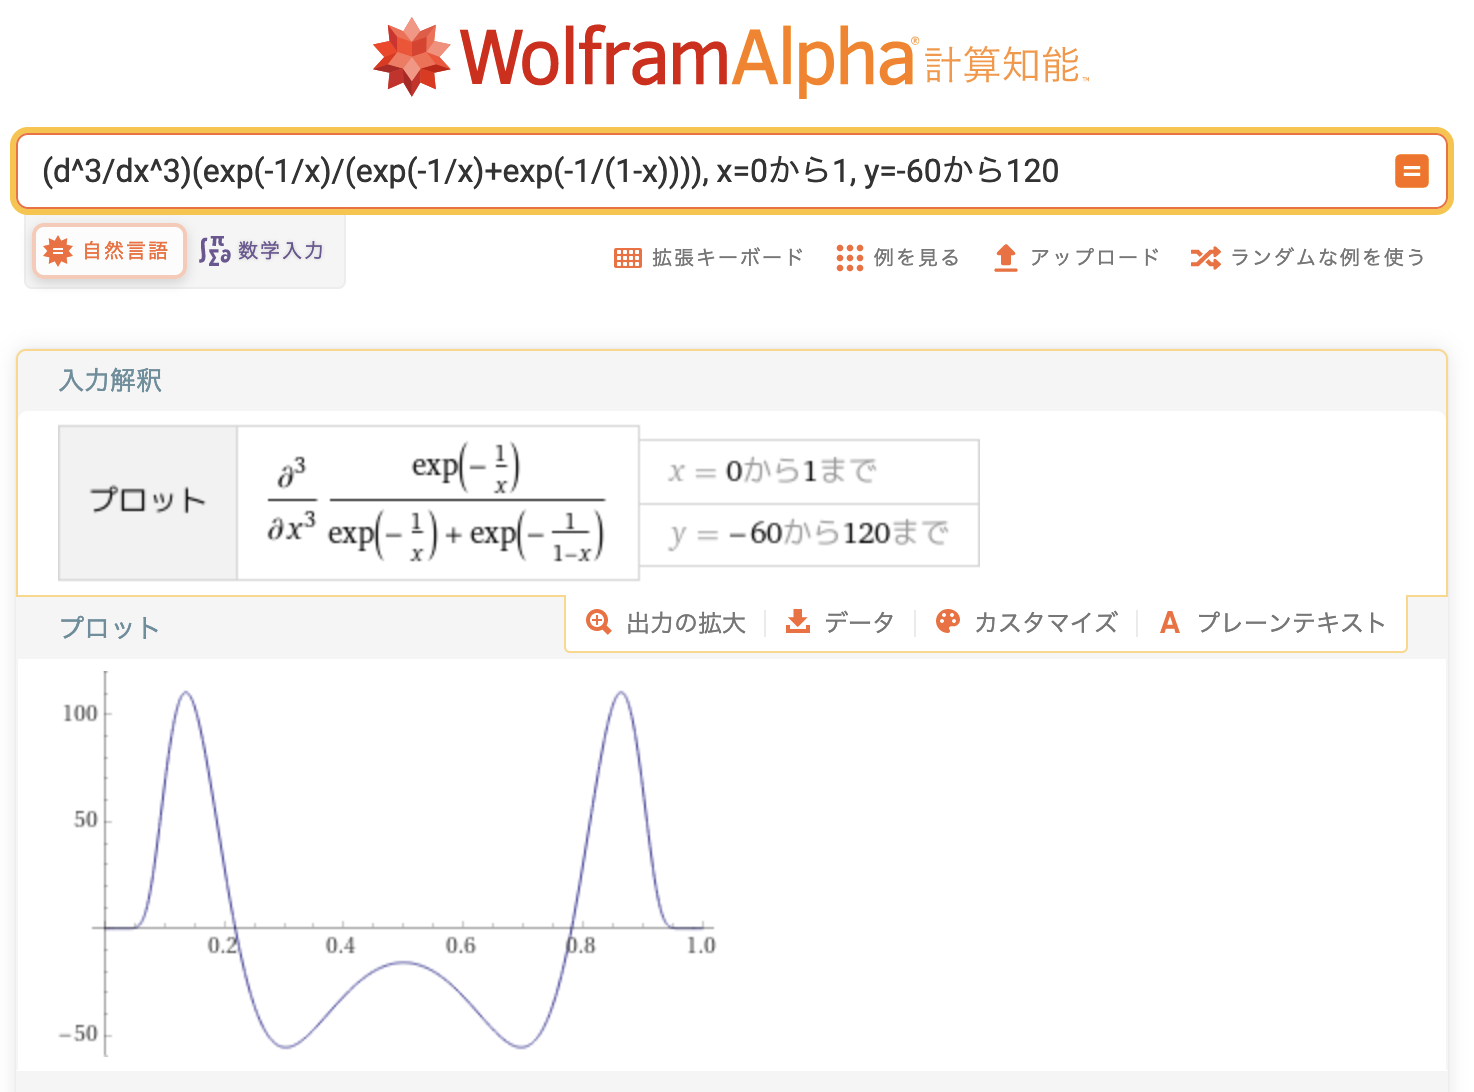Click the プロット label in the input table
Viewport: 1474px width, 1092px height.
coord(148,500)
